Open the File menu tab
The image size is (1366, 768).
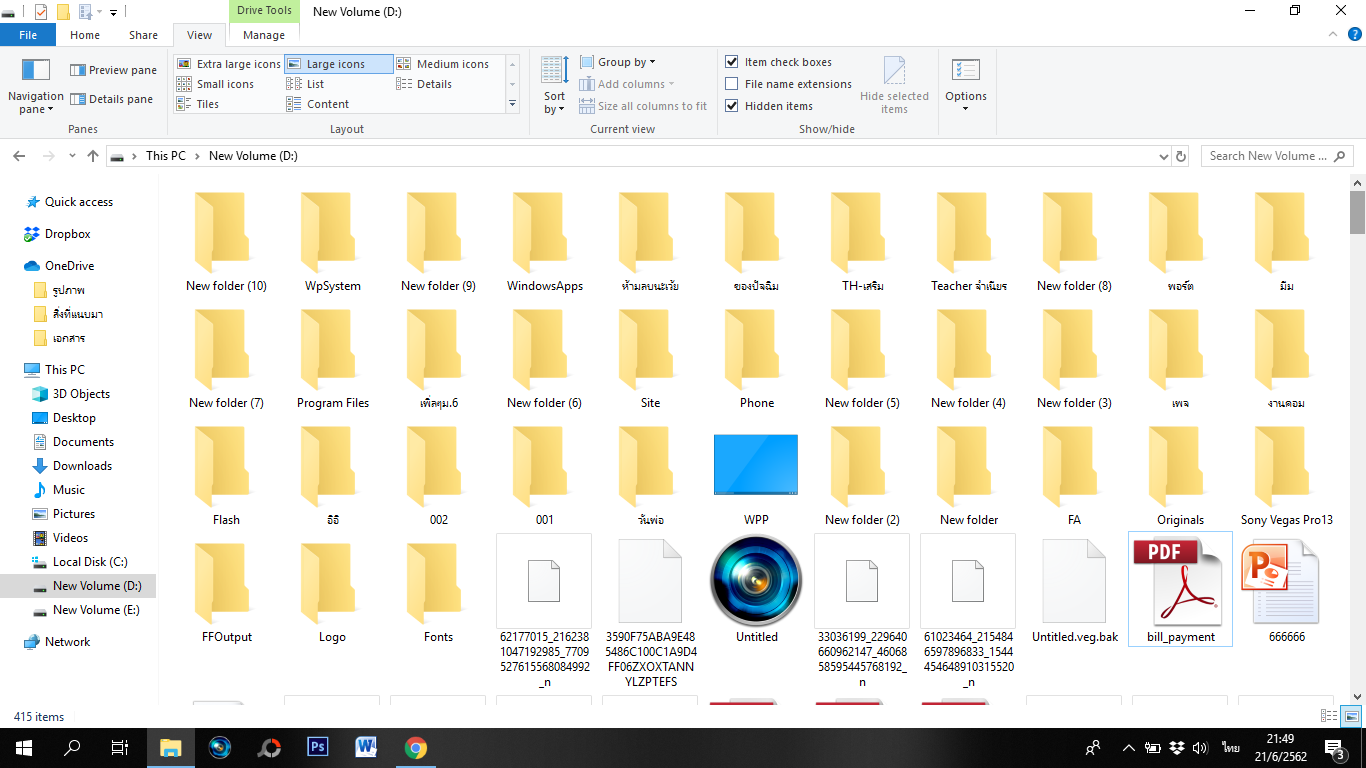28,35
